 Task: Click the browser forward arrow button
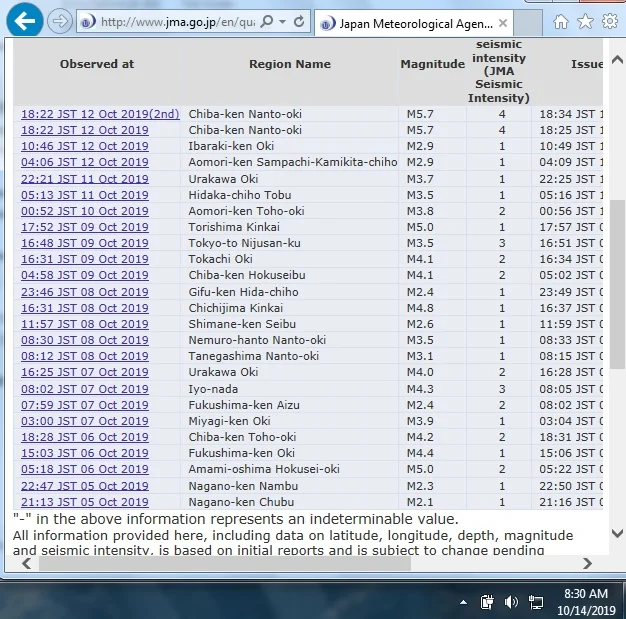(x=60, y=21)
